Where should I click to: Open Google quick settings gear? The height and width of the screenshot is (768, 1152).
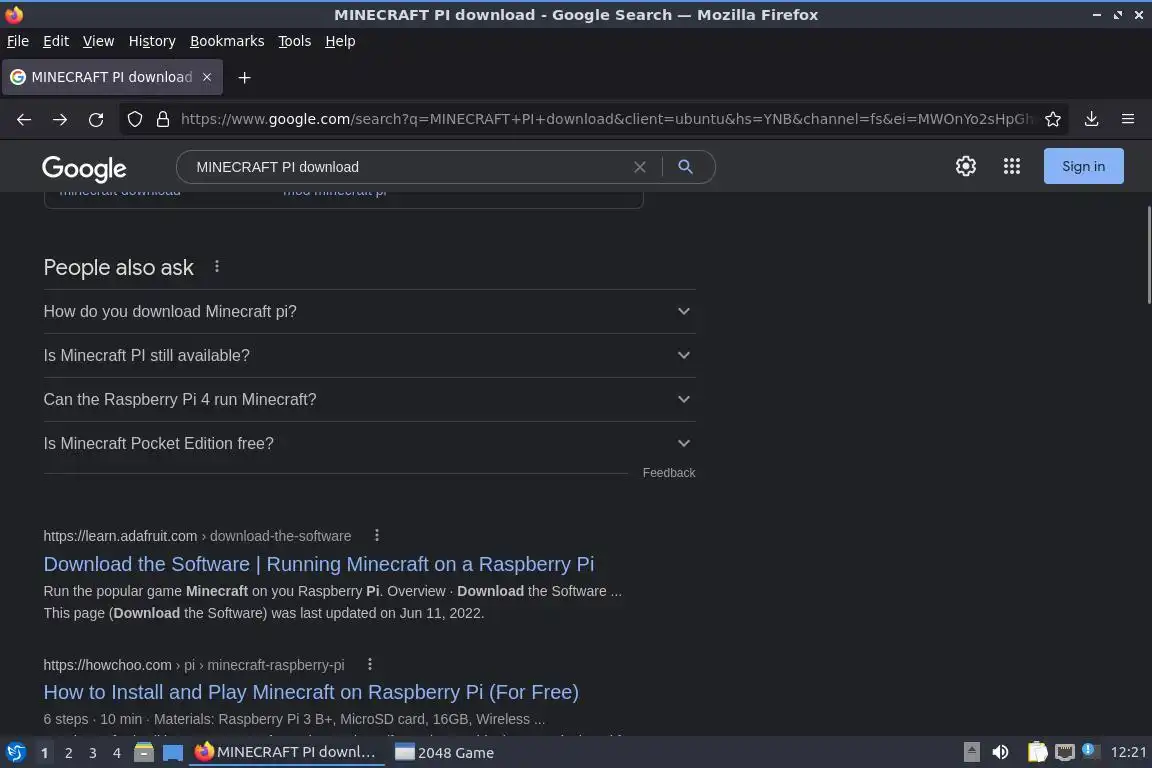[x=965, y=166]
